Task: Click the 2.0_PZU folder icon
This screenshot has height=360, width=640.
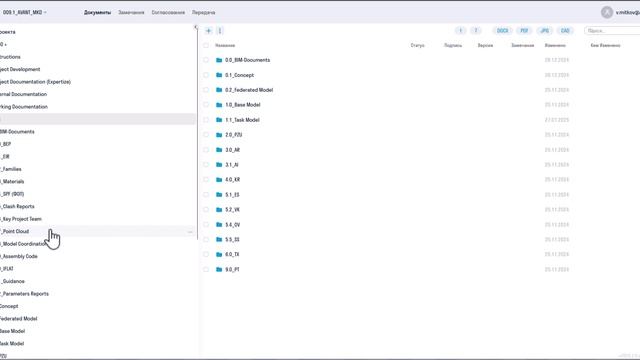Action: pyautogui.click(x=219, y=135)
